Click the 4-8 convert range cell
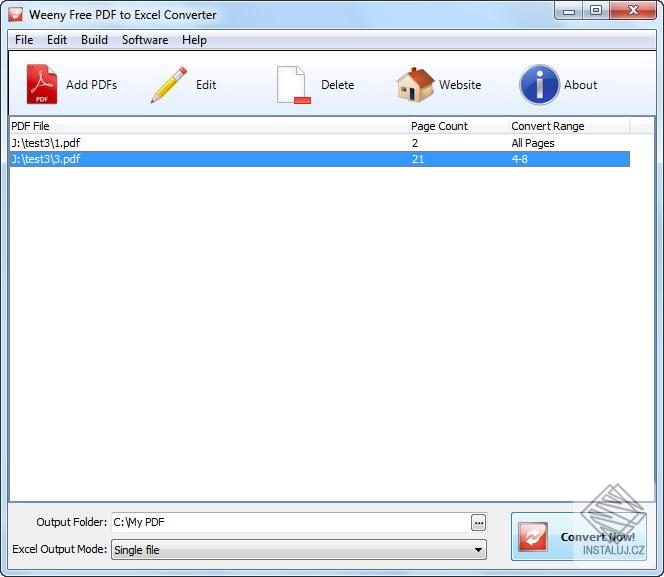This screenshot has height=577, width=664. 520,159
